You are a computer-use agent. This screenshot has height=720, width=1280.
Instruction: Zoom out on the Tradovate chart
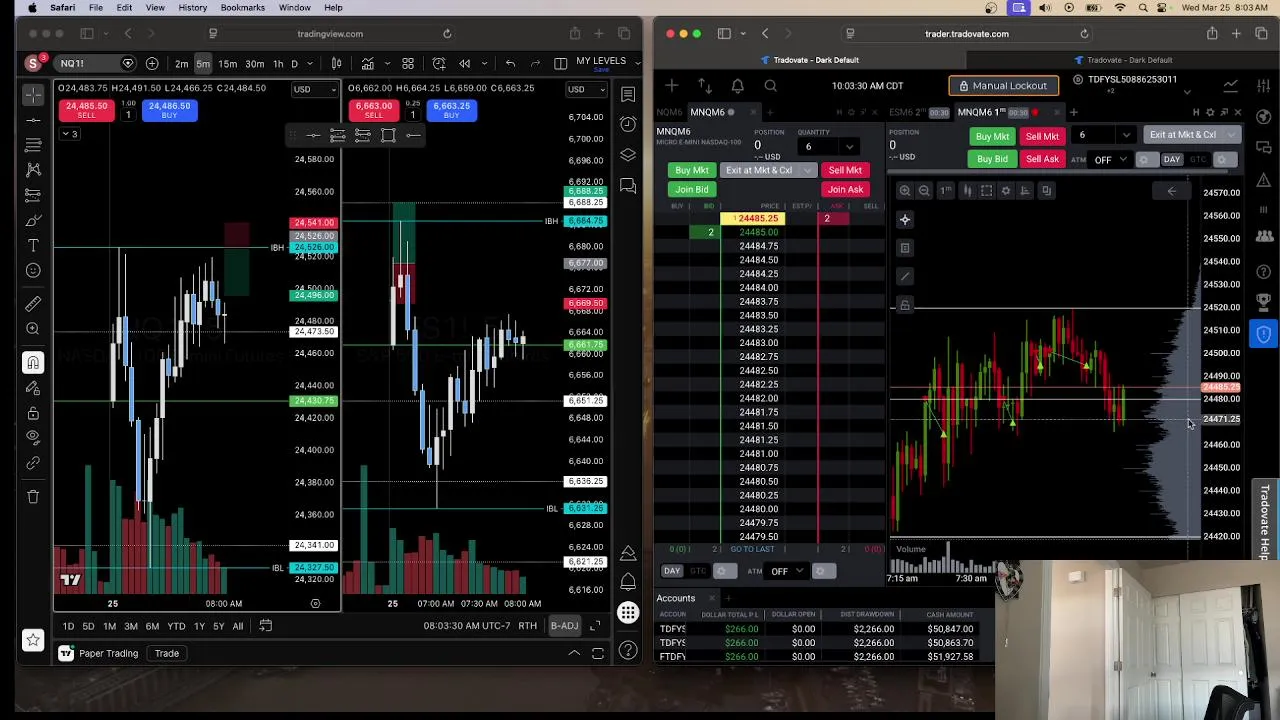(924, 190)
